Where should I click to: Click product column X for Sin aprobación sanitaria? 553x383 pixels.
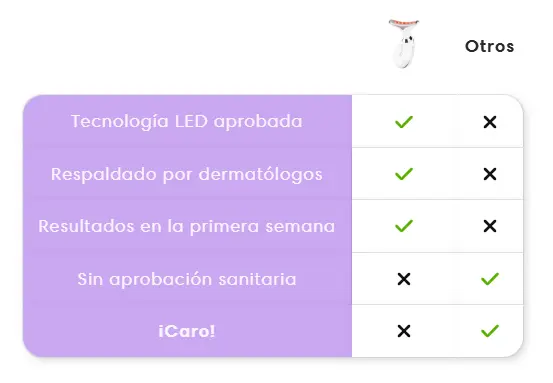(404, 279)
